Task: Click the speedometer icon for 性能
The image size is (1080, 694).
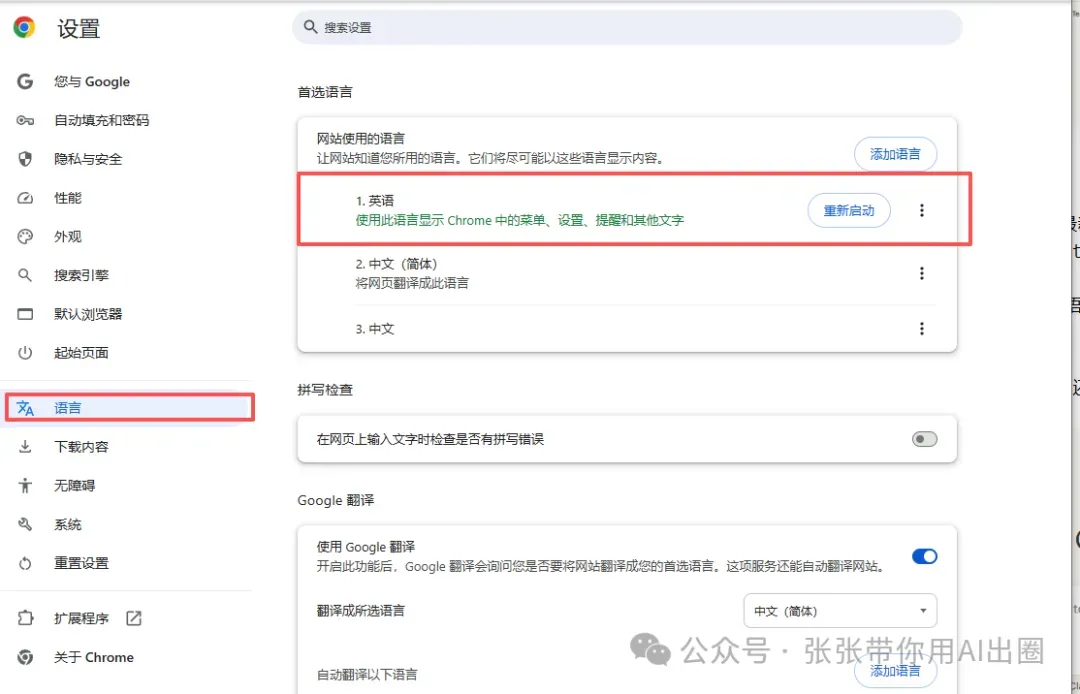Action: 26,198
